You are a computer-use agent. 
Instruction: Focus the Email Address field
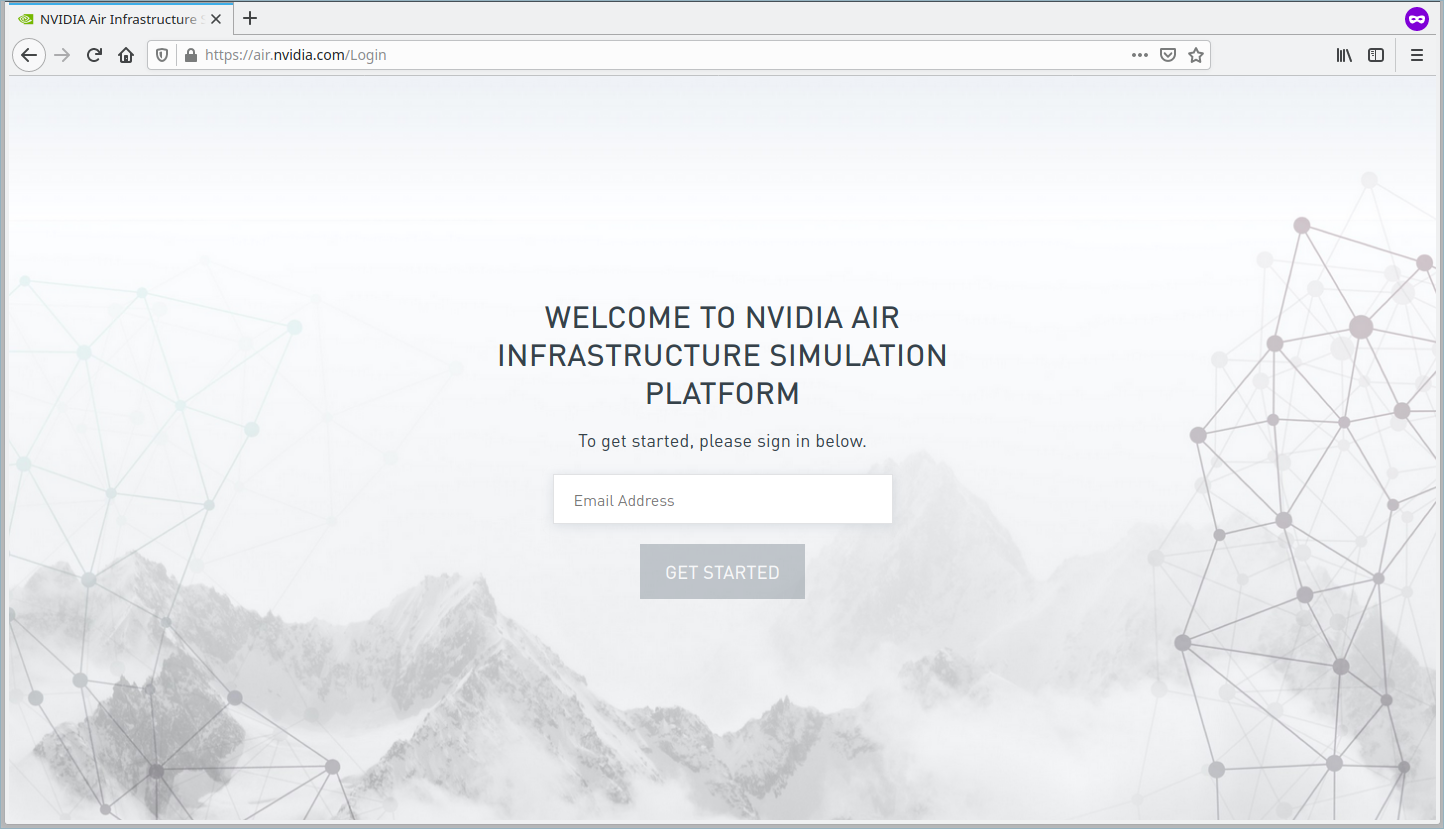(x=722, y=500)
